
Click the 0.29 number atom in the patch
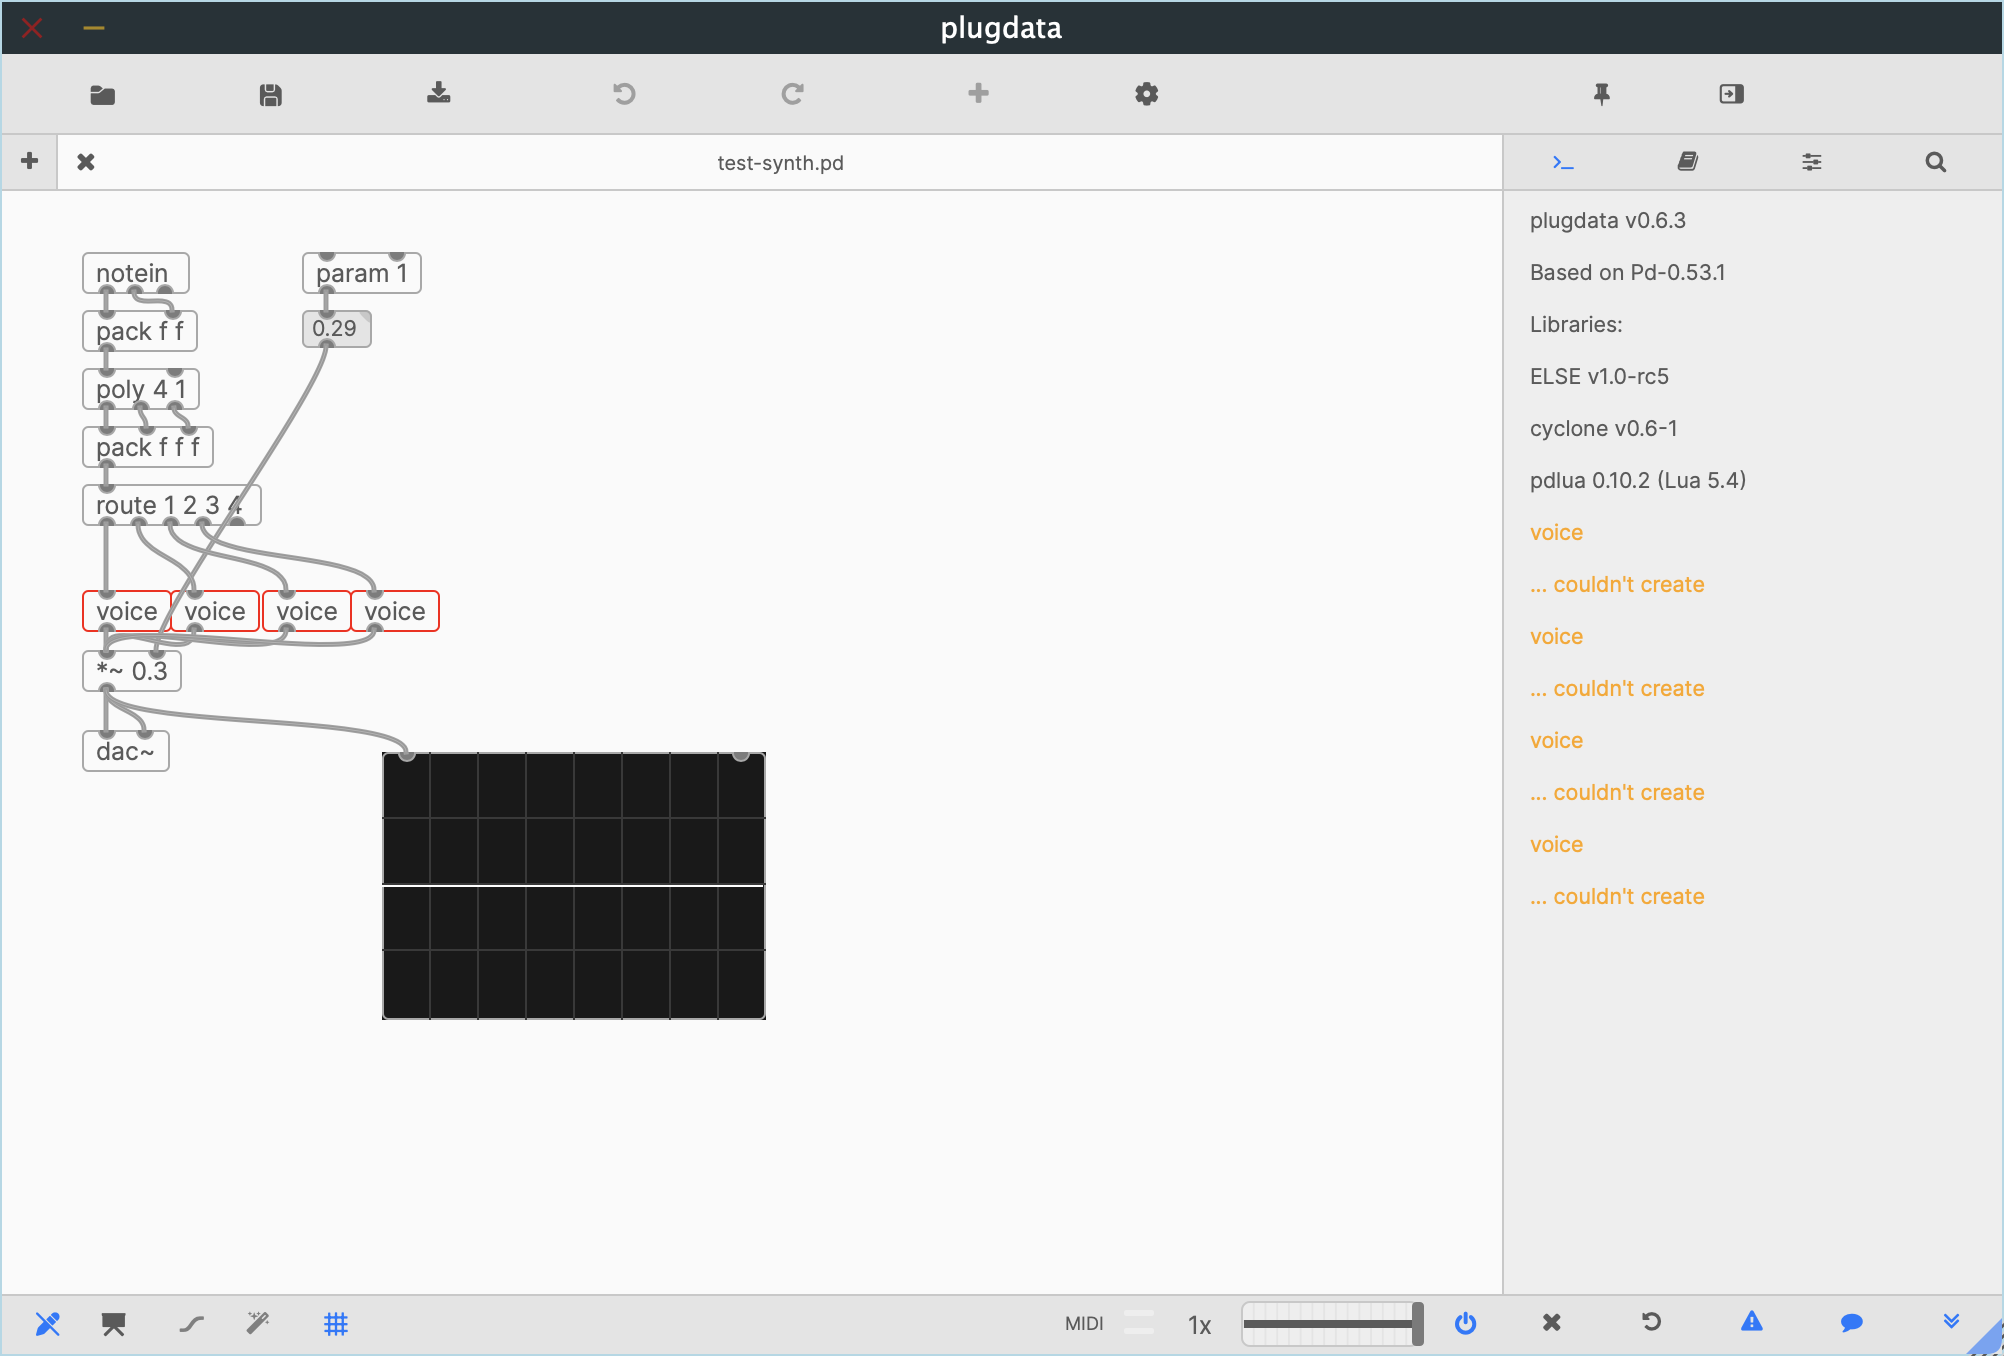(x=336, y=328)
